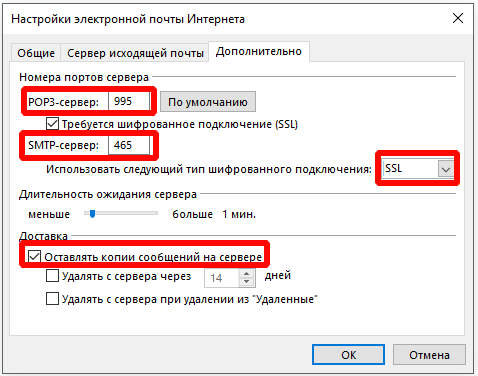
Task: Click the server timeout slider thumb
Action: click(x=92, y=214)
